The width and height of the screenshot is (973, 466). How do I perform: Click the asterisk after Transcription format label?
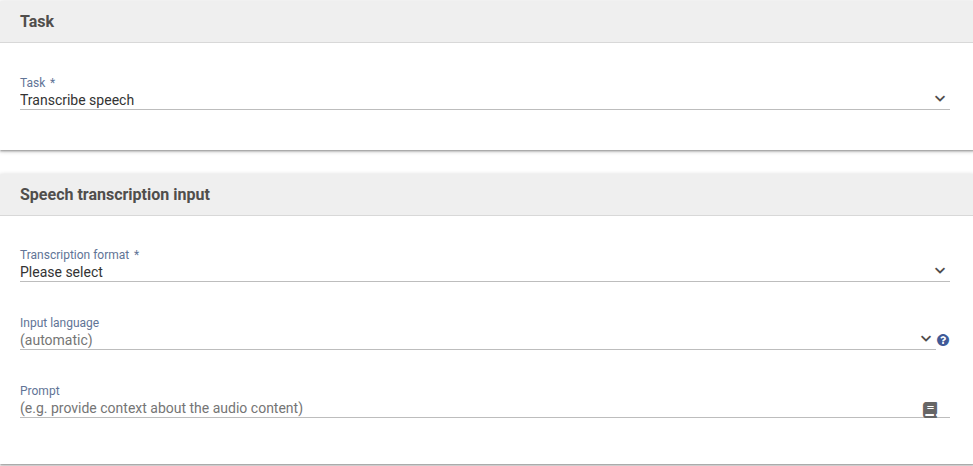136,254
